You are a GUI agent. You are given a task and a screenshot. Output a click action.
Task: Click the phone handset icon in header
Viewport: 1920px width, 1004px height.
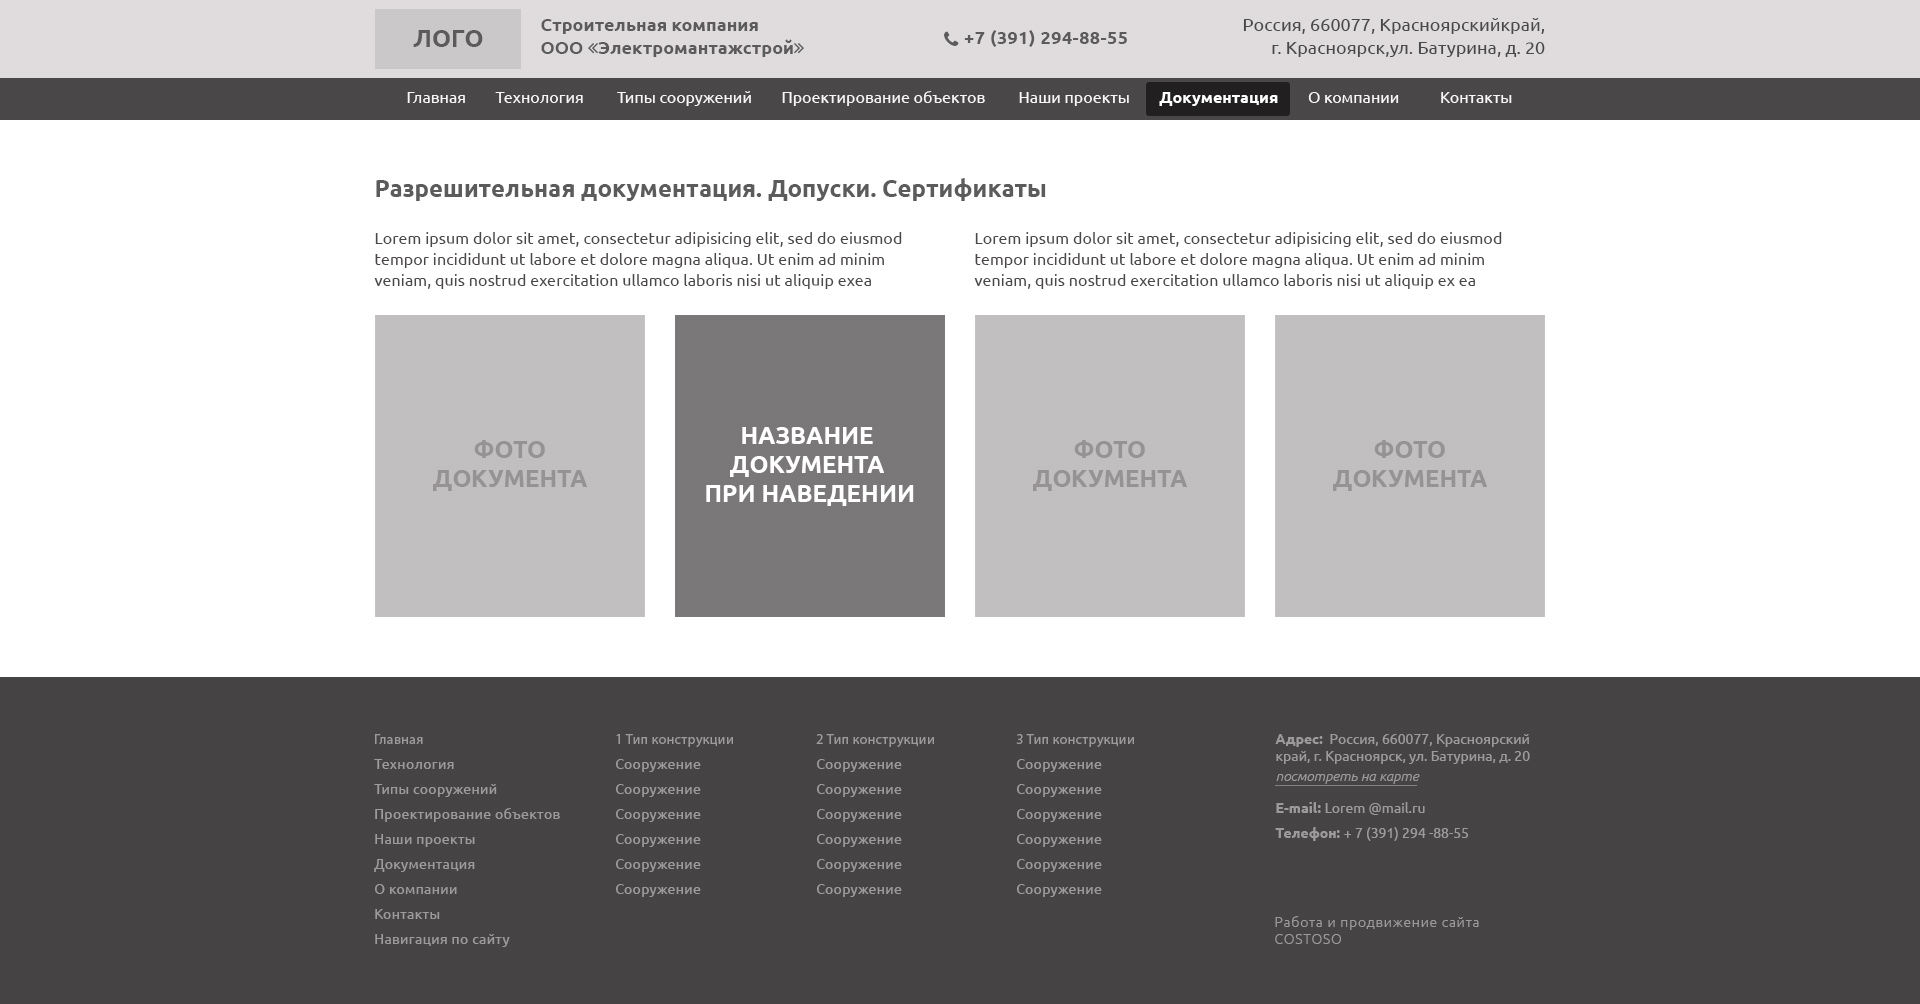click(x=948, y=38)
